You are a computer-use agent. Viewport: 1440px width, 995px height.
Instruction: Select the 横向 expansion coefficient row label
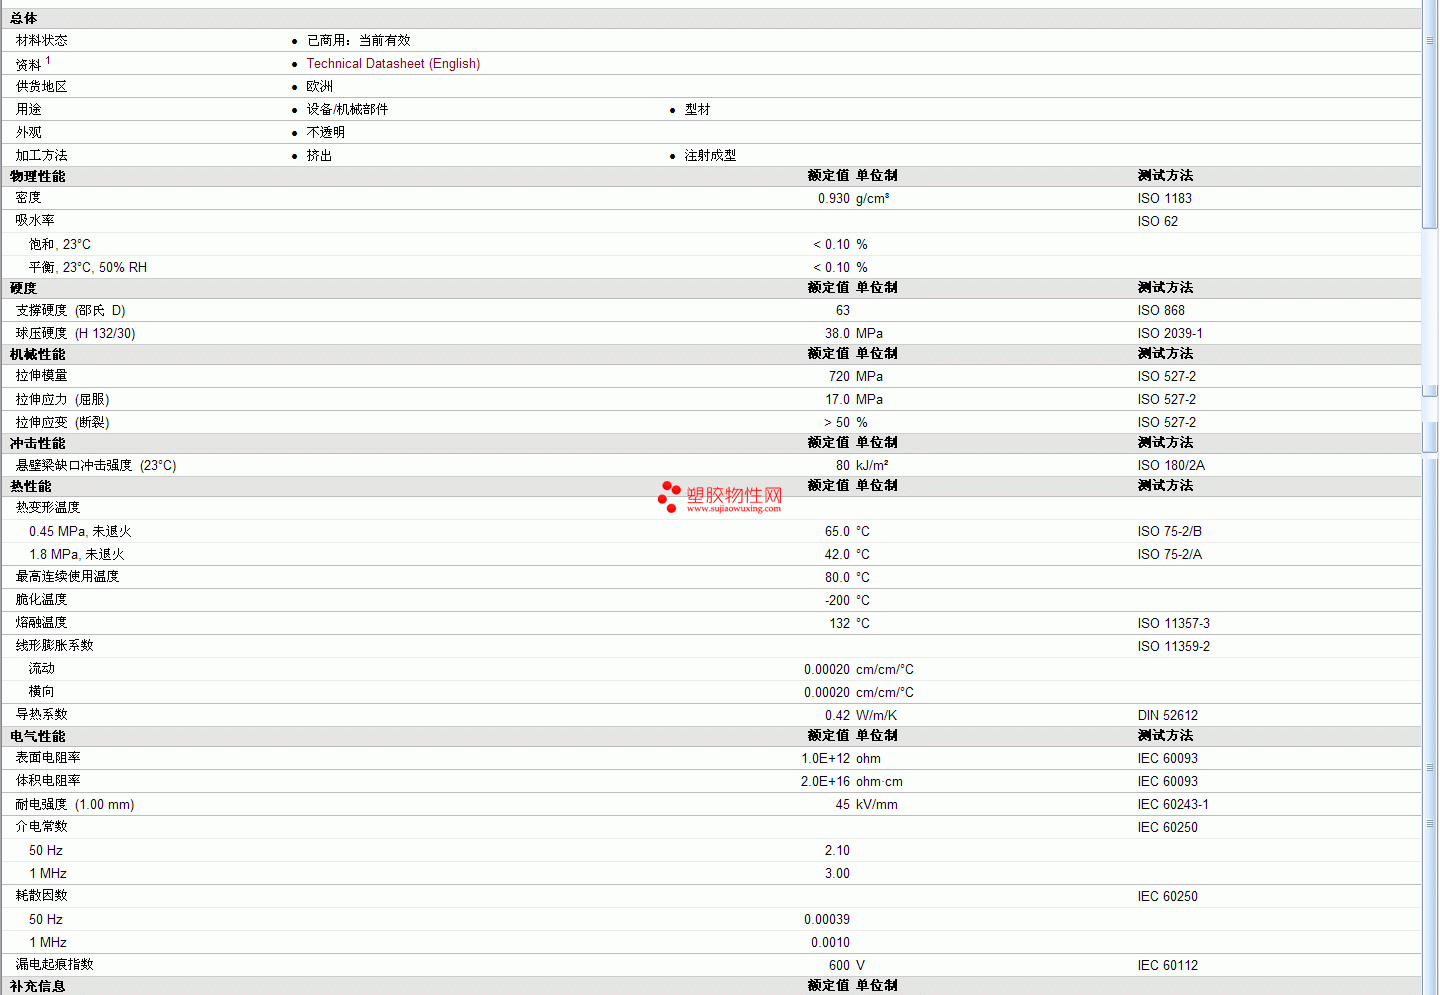(x=42, y=691)
